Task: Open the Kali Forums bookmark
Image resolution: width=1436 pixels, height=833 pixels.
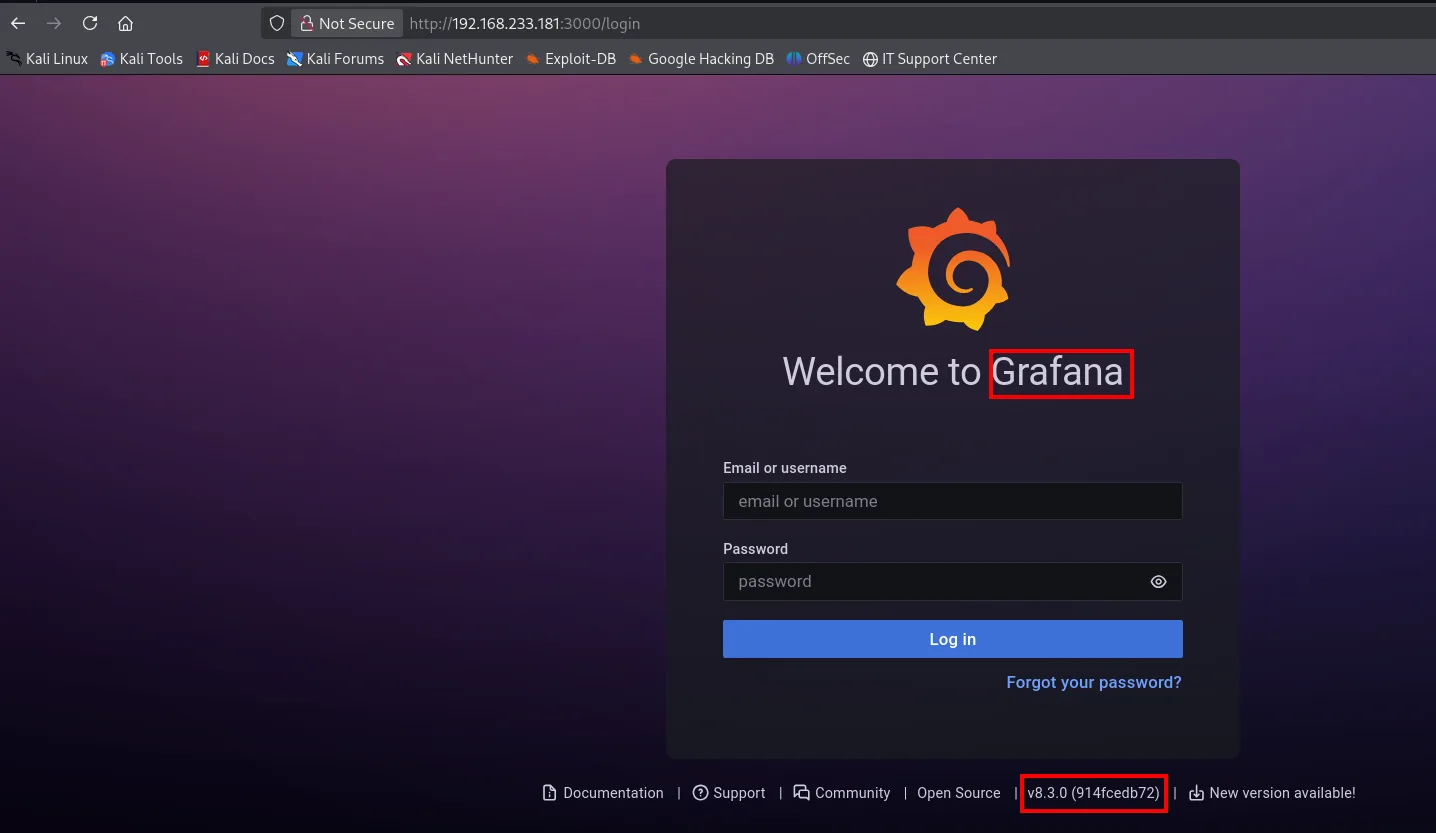Action: (335, 59)
